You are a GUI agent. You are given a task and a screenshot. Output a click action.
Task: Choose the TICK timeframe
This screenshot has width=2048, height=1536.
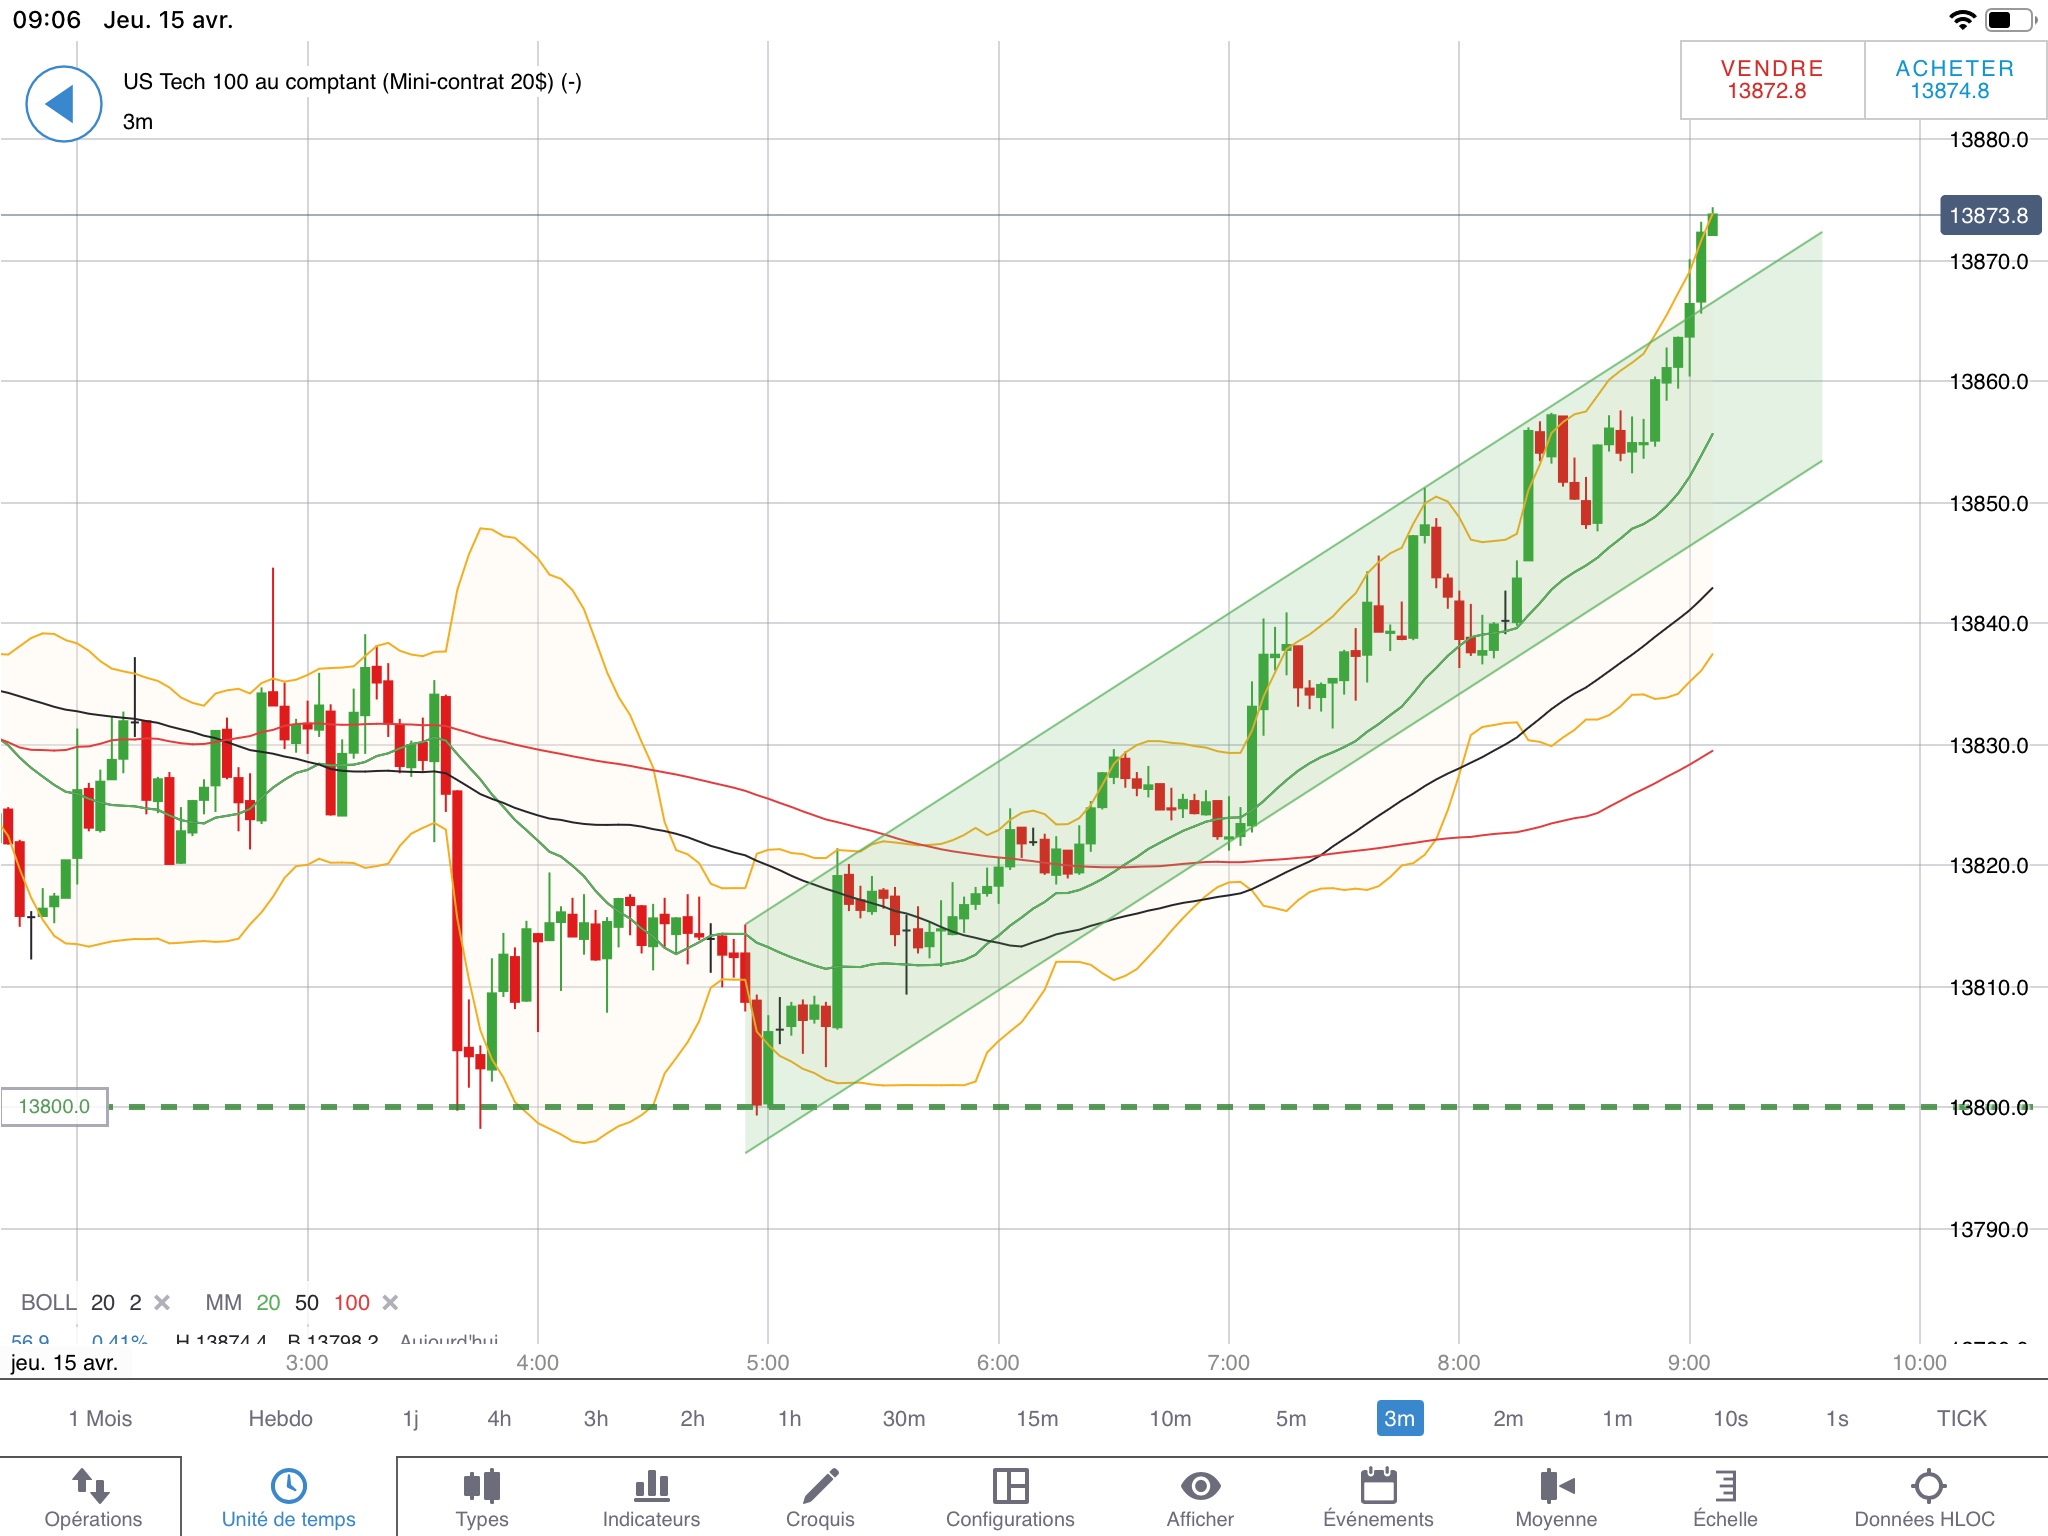1961,1418
